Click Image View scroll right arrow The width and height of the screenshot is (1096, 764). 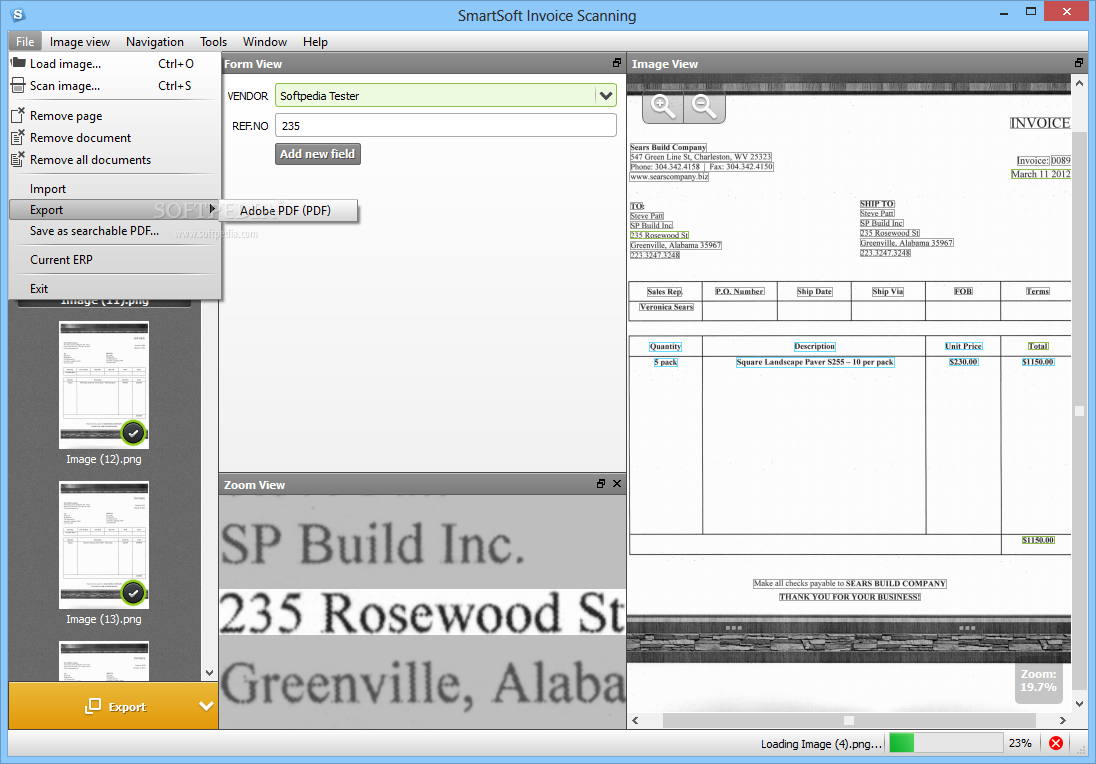1062,720
